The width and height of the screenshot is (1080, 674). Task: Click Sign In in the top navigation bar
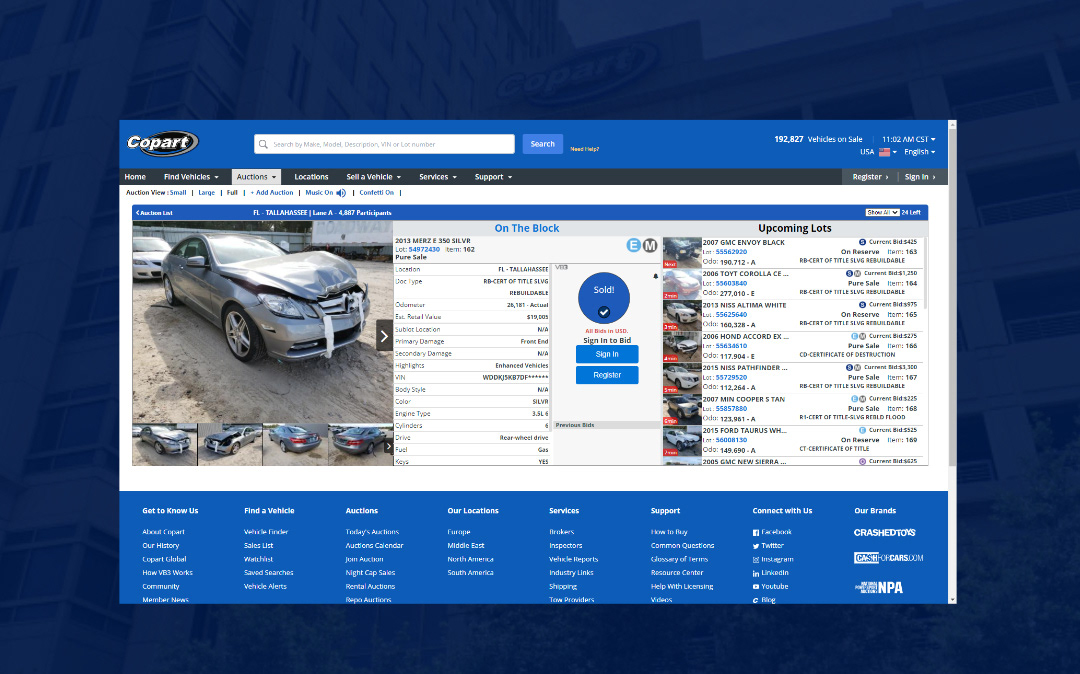(x=920, y=177)
